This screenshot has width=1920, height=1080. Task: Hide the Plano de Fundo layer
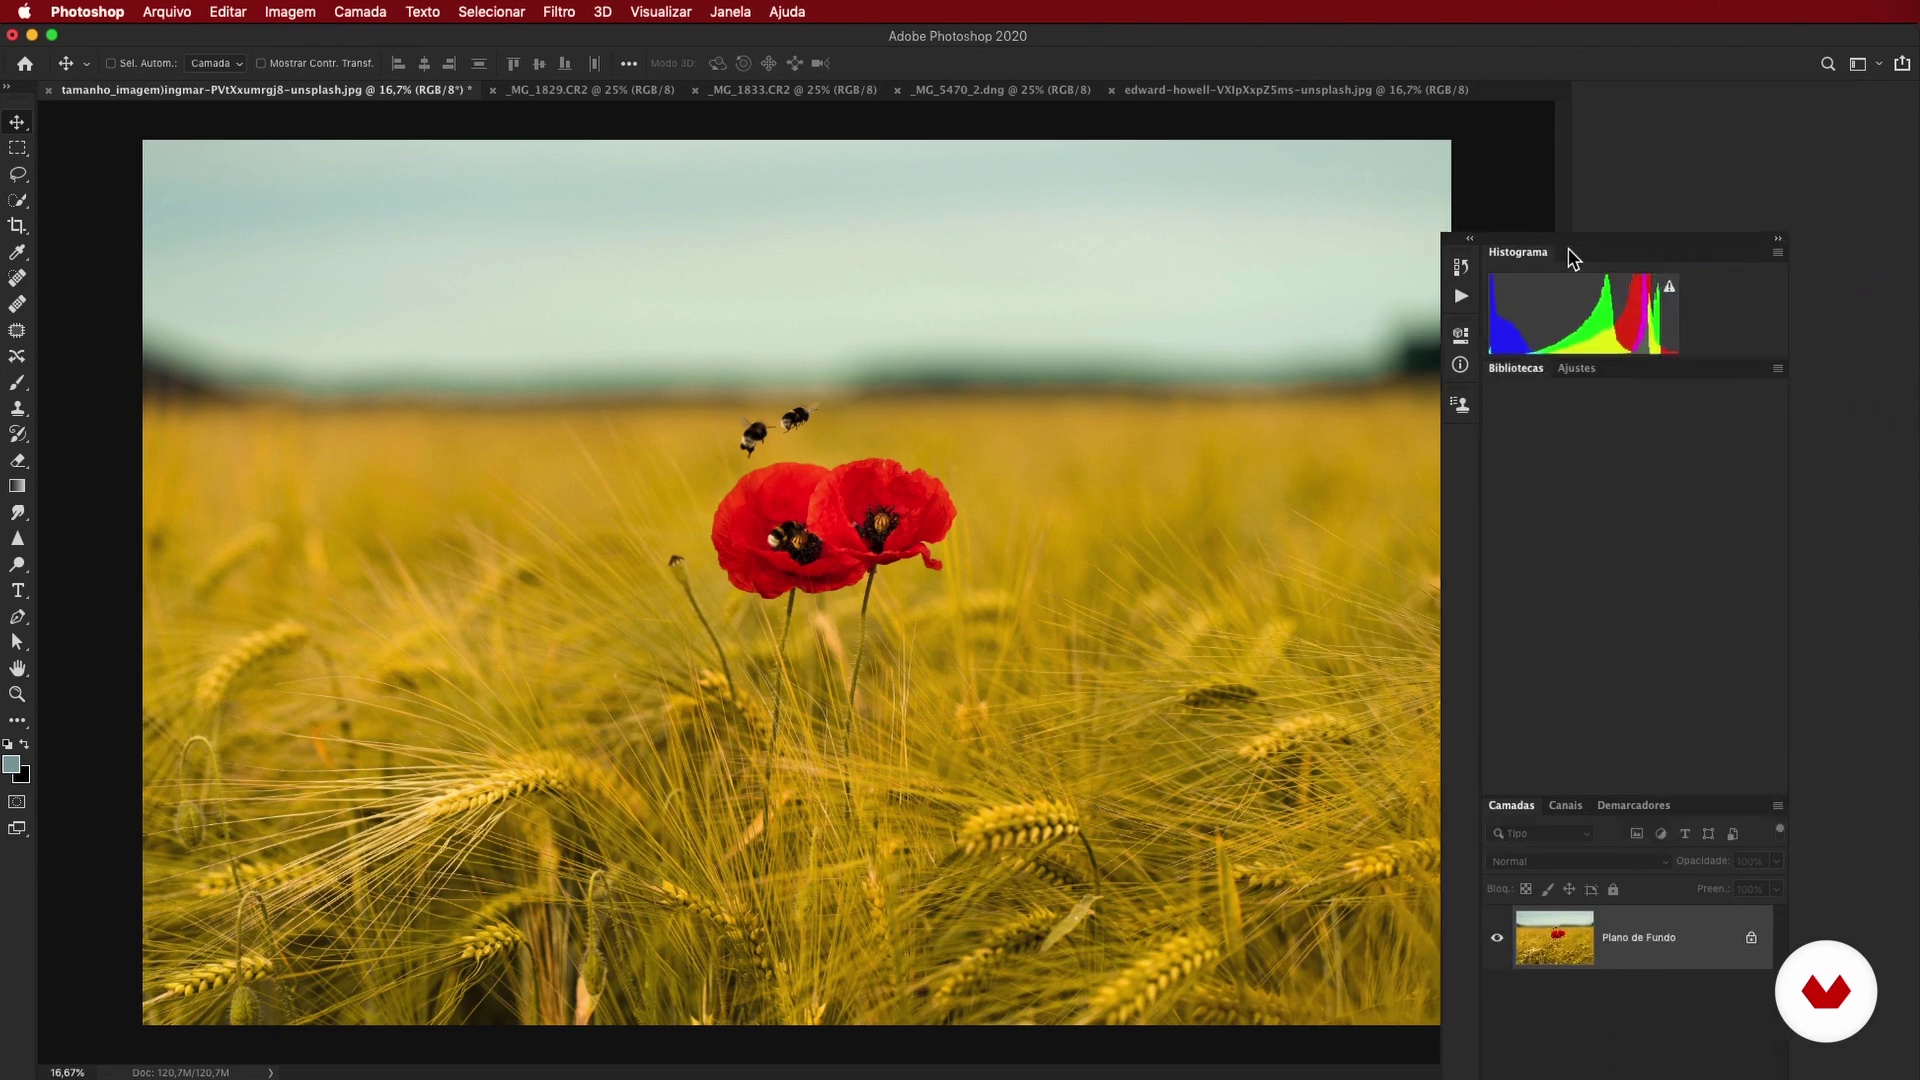[1497, 938]
